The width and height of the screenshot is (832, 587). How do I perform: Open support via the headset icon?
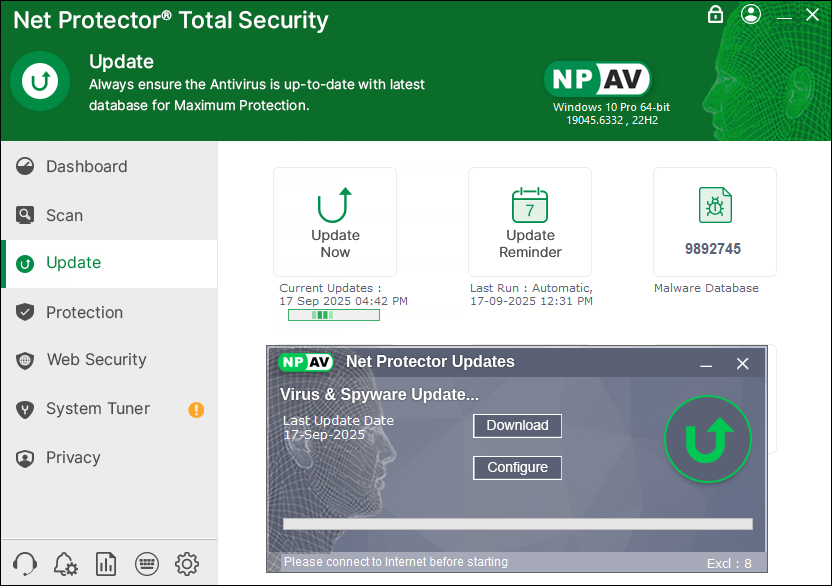point(27,564)
